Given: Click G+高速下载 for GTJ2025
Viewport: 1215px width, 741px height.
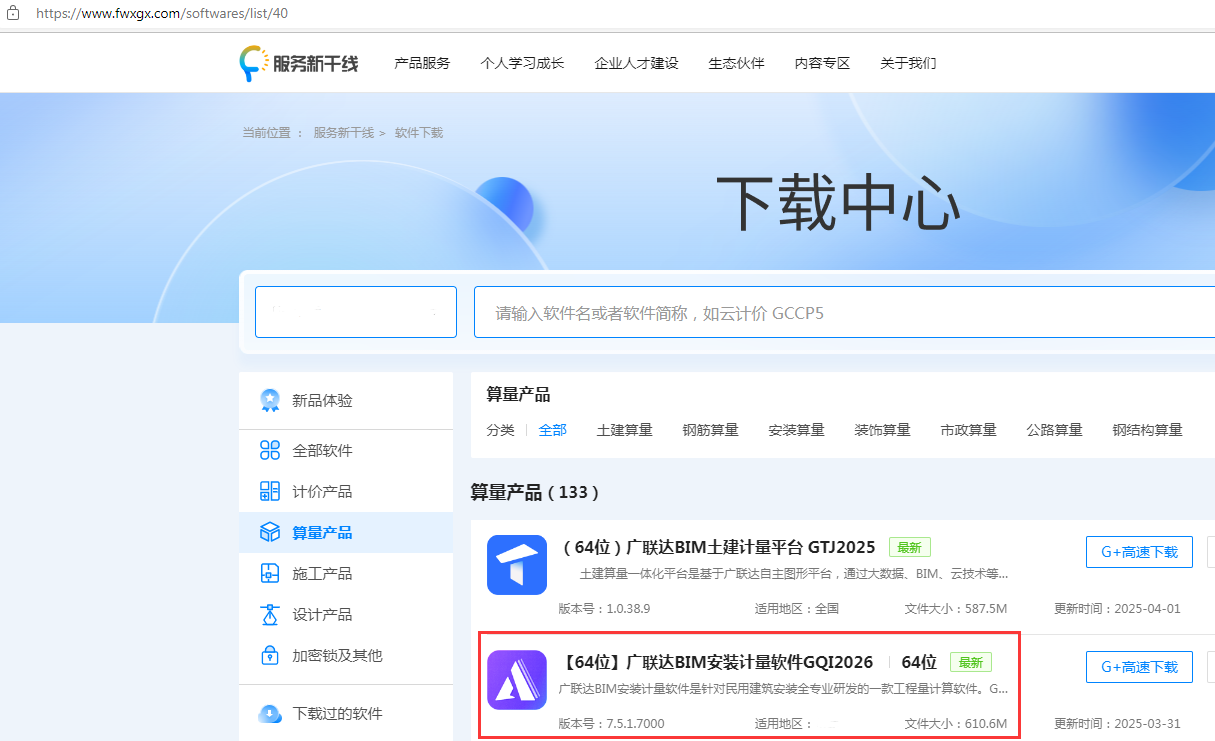Looking at the screenshot, I should [x=1139, y=551].
